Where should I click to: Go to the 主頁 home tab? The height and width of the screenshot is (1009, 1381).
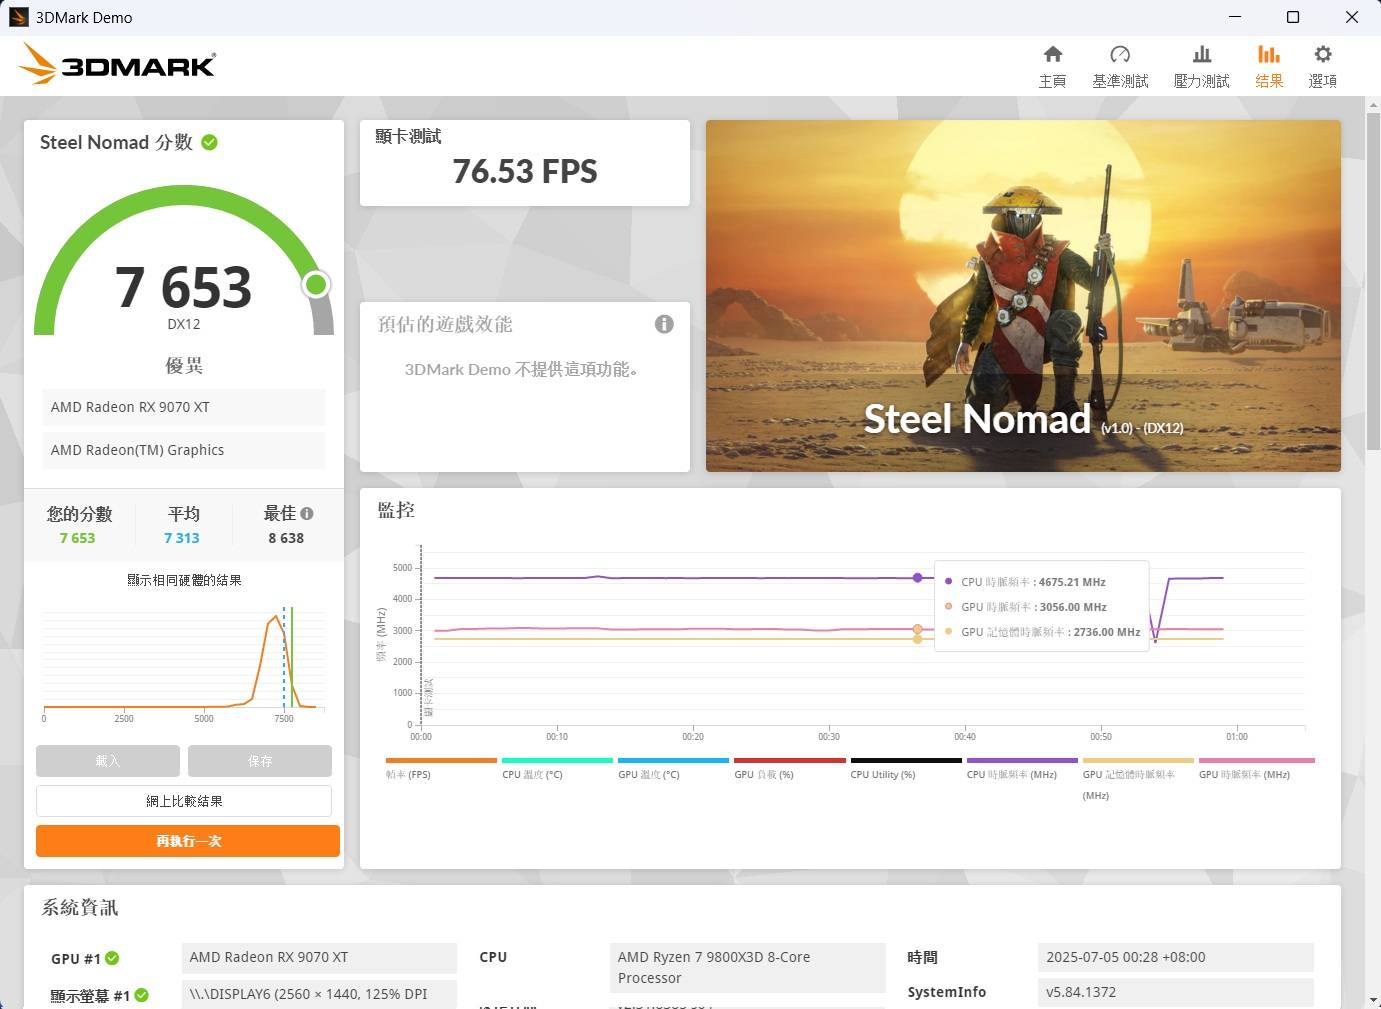tap(1052, 67)
